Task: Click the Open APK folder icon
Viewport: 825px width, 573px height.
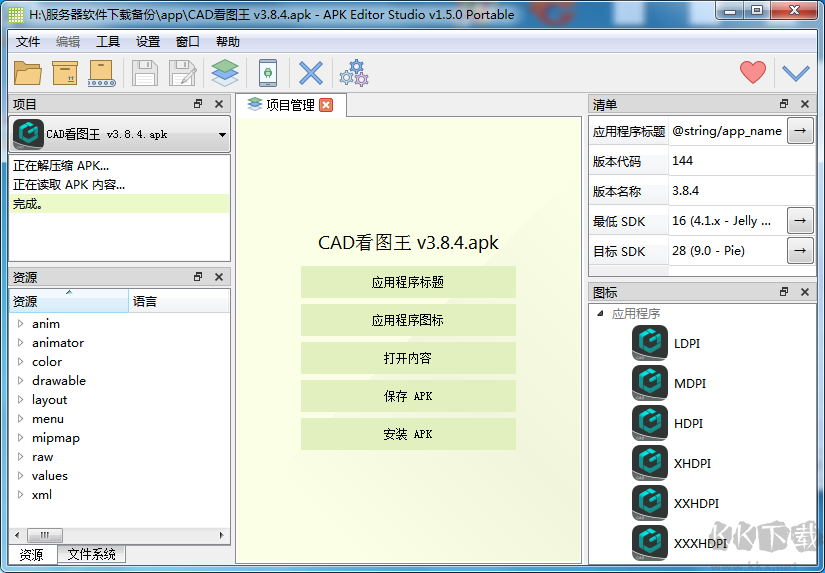Action: point(28,73)
